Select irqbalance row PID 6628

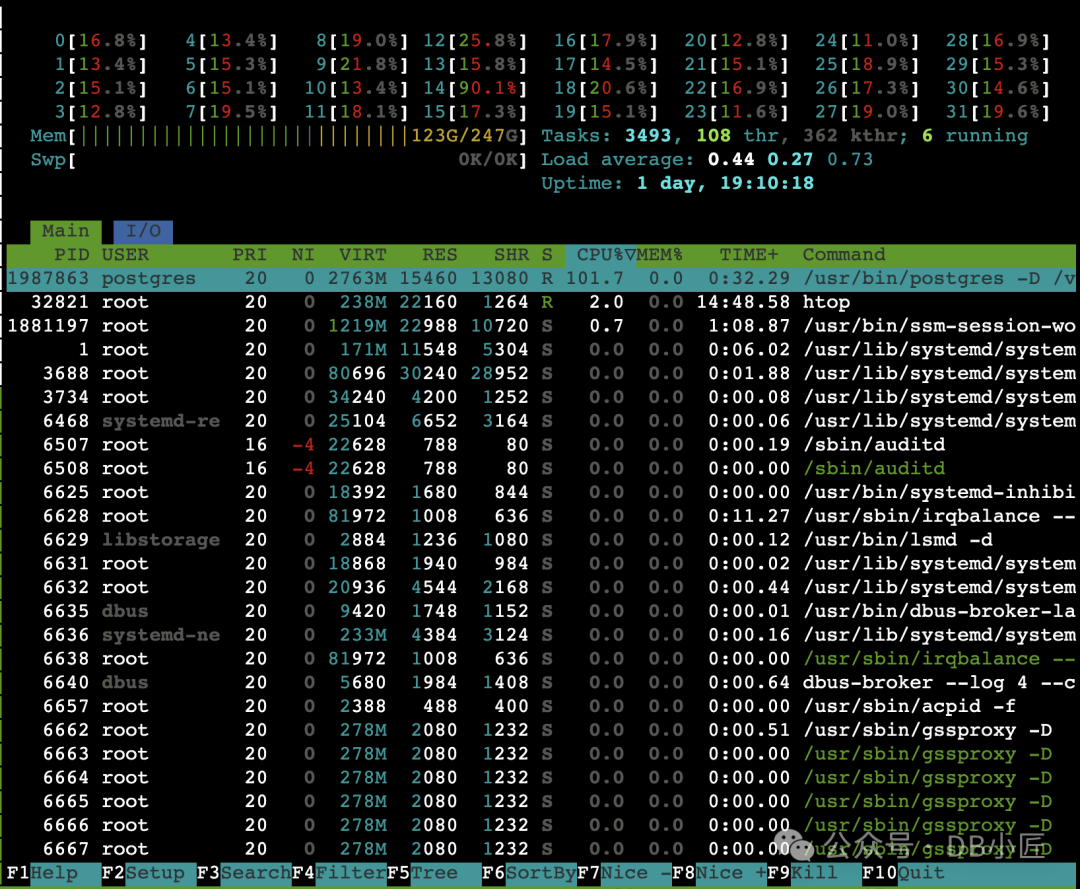click(541, 516)
